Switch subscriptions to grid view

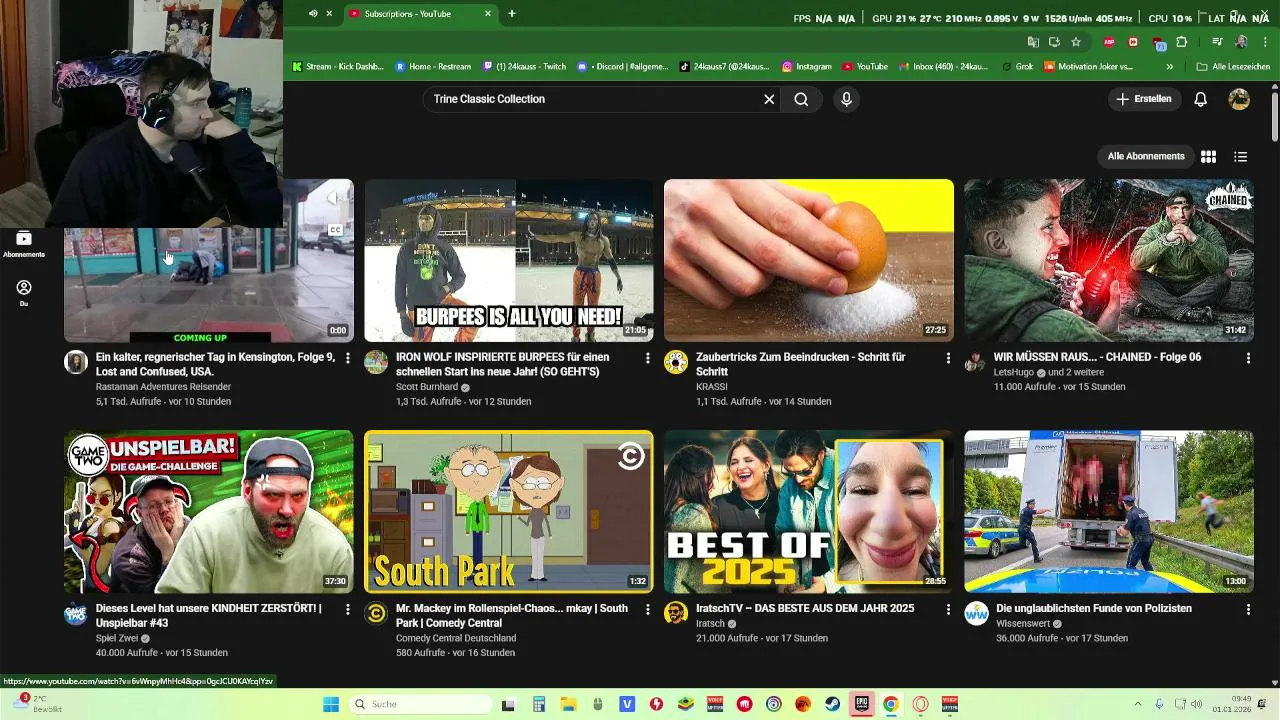click(x=1208, y=156)
